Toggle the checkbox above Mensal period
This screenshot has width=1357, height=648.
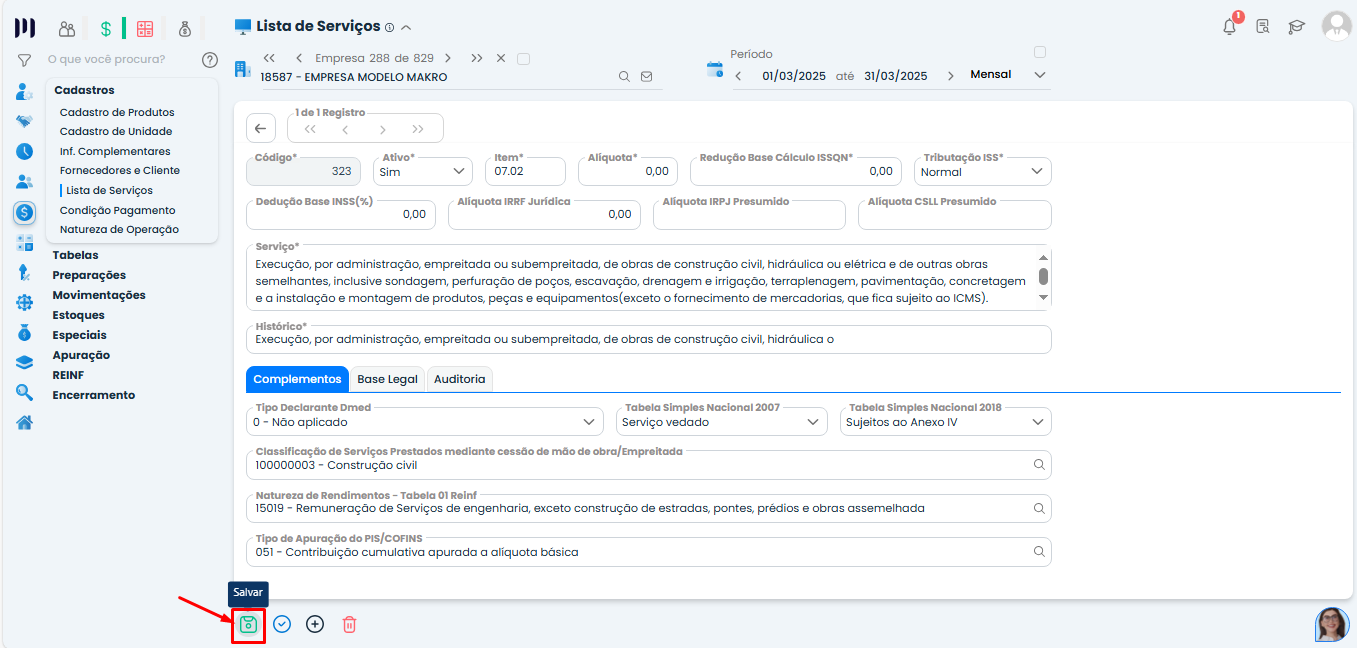pos(1040,52)
